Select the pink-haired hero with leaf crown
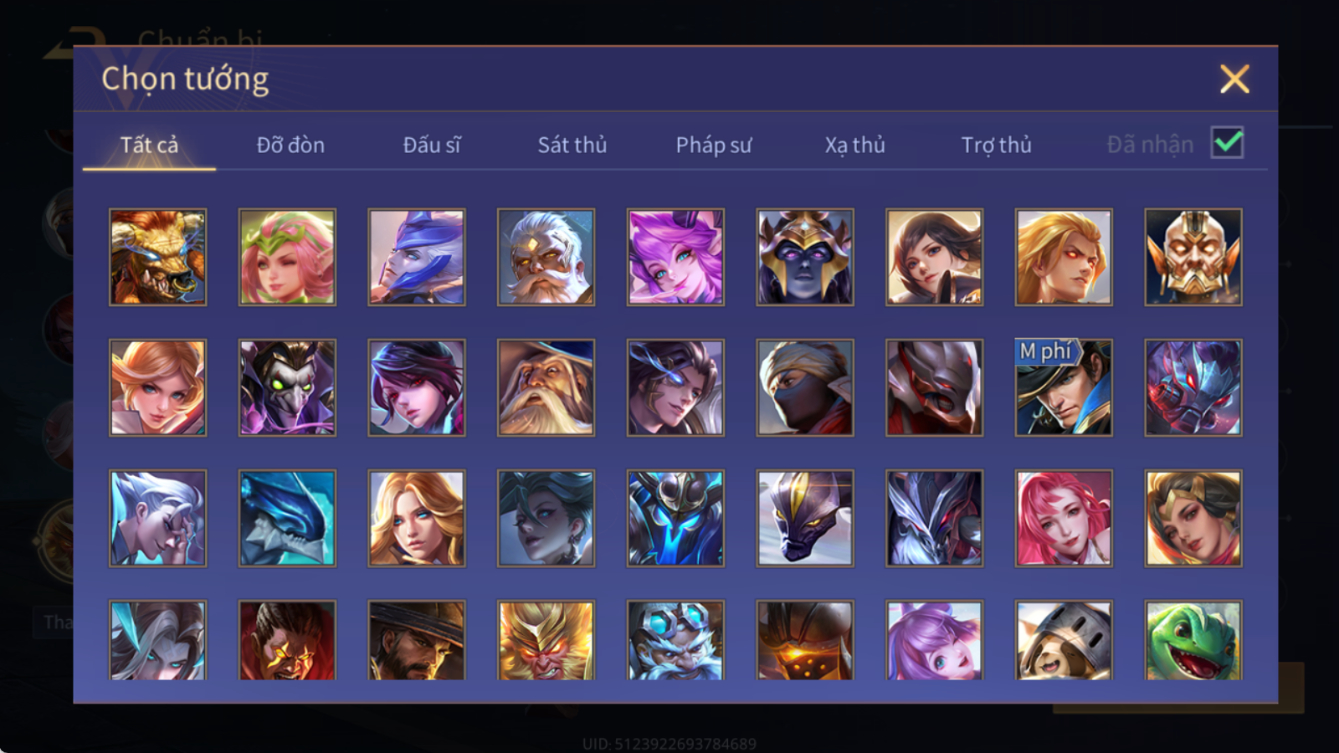The width and height of the screenshot is (1339, 753). (288, 257)
